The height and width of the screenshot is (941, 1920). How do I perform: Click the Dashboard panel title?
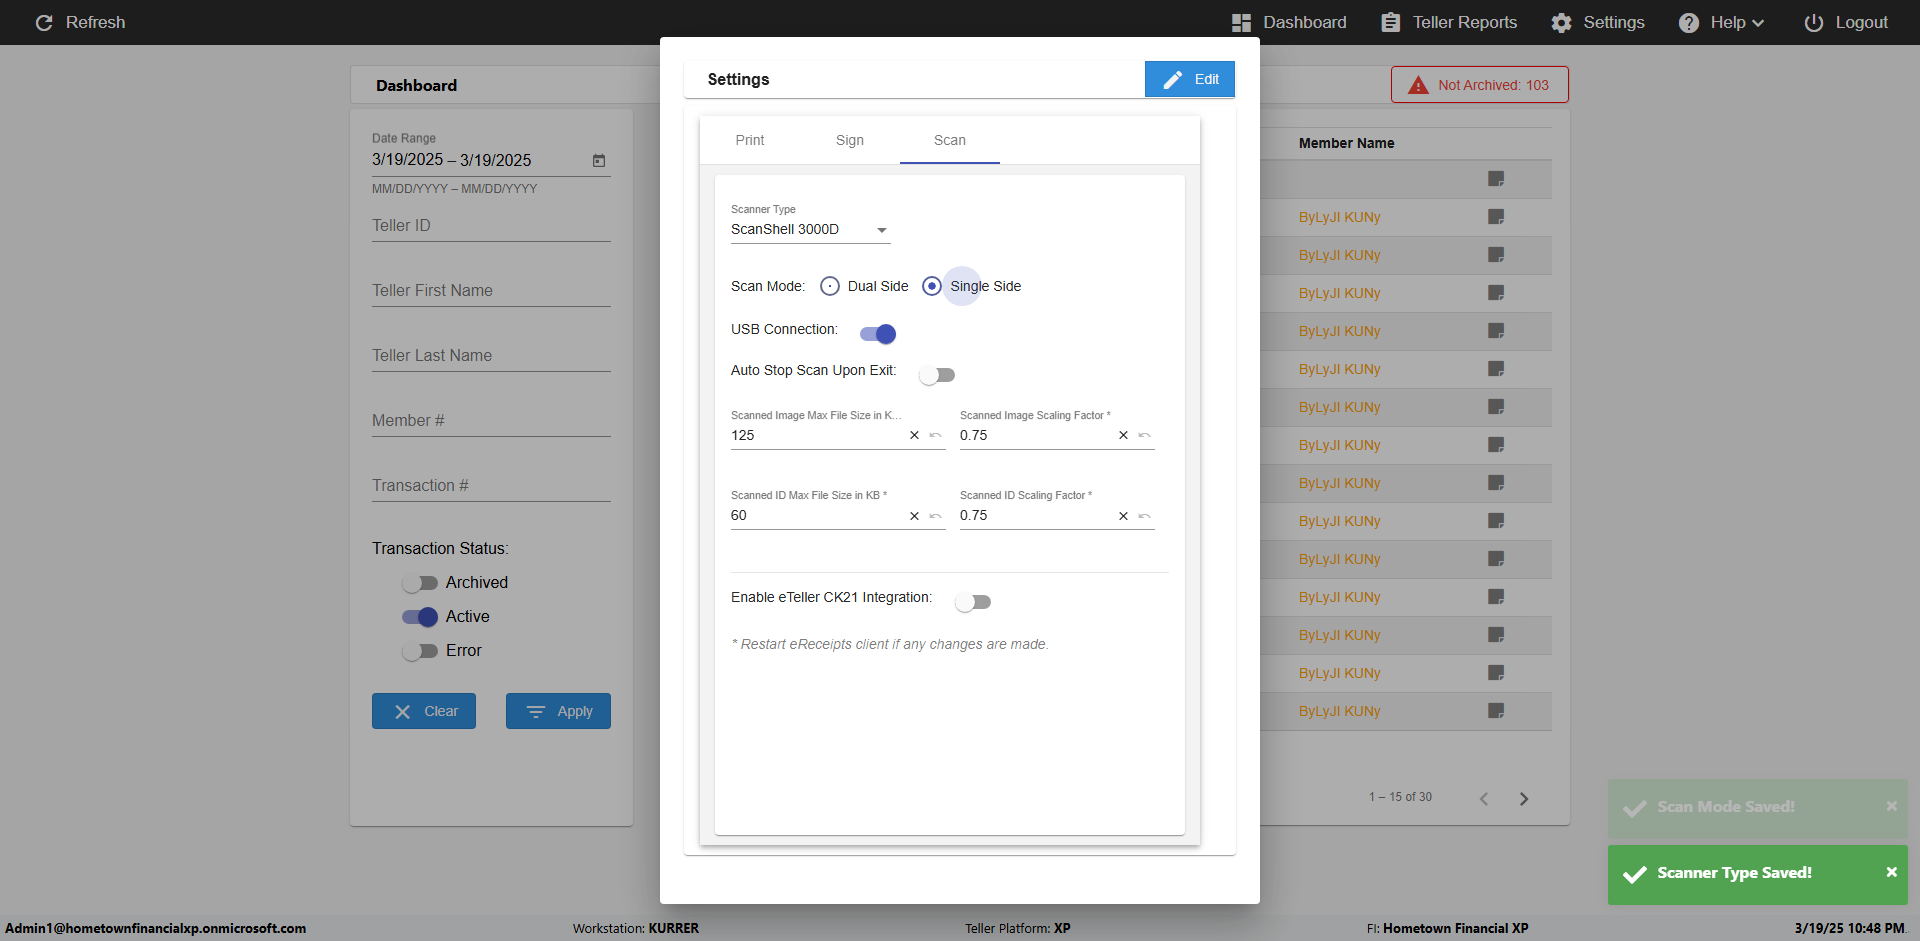point(417,86)
